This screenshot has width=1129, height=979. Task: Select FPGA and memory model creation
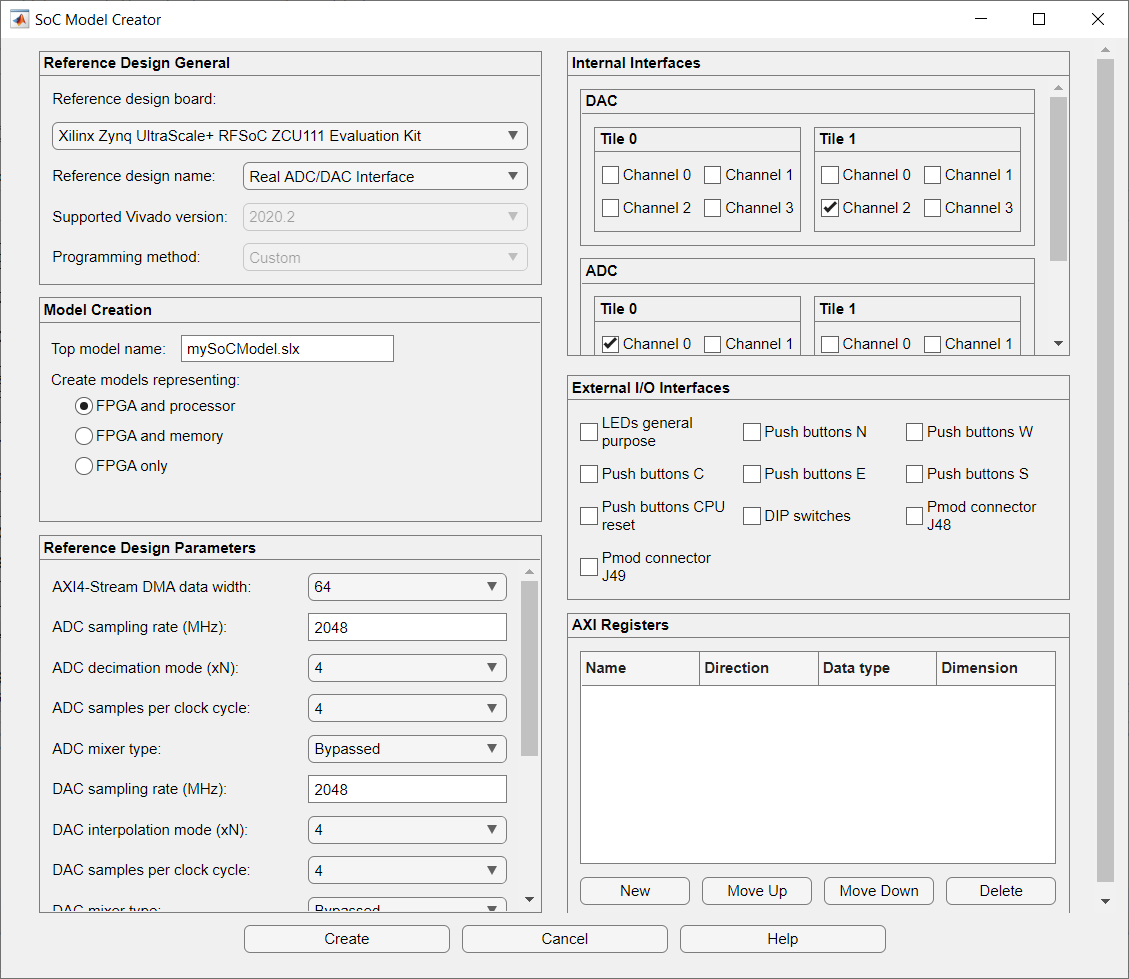[84, 436]
